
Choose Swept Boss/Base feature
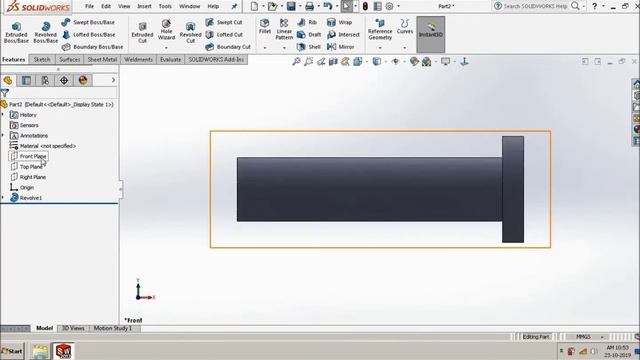(x=88, y=22)
